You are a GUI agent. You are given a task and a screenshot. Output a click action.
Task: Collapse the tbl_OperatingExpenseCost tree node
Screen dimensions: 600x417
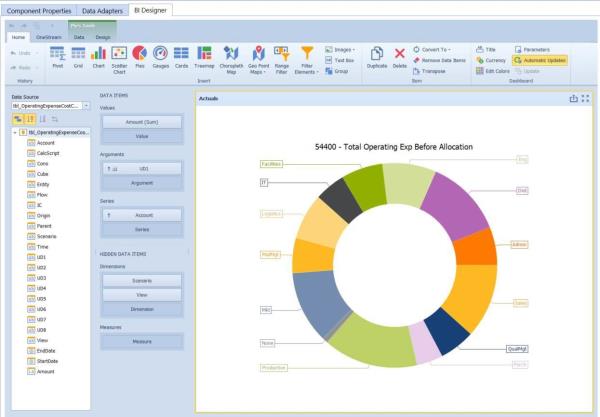[15, 132]
